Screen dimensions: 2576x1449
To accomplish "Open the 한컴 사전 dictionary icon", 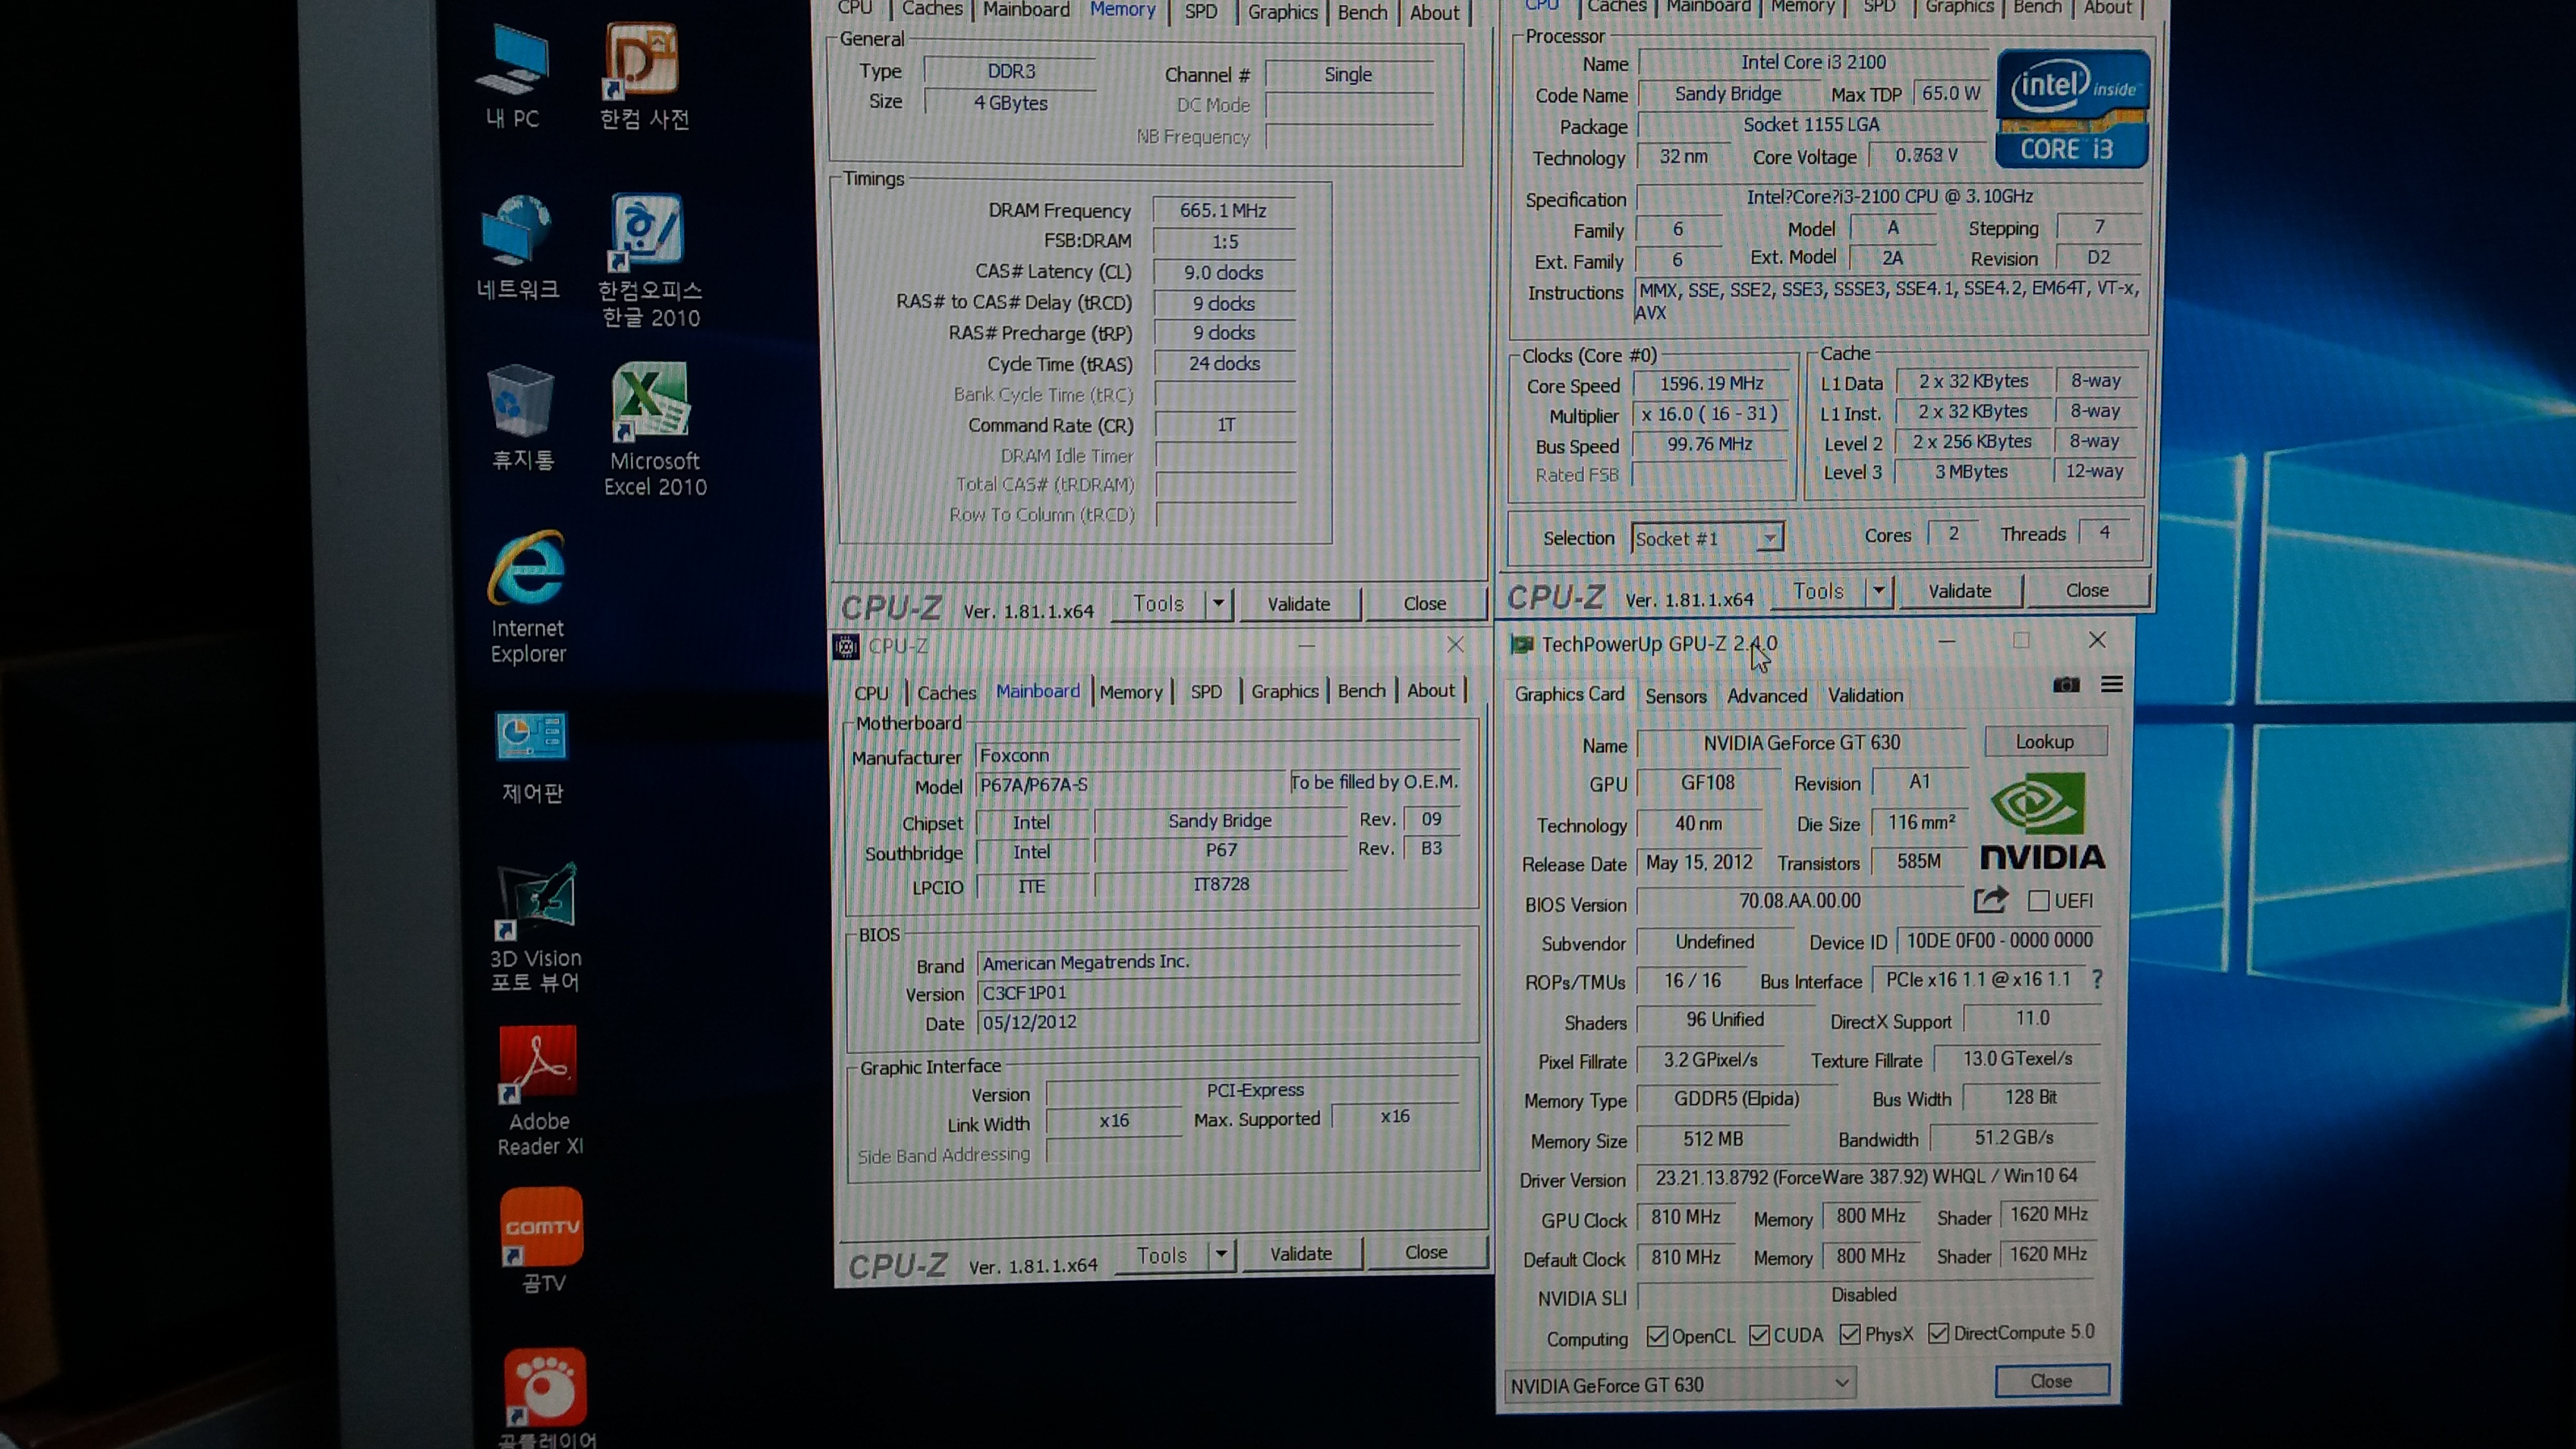I will pos(644,77).
